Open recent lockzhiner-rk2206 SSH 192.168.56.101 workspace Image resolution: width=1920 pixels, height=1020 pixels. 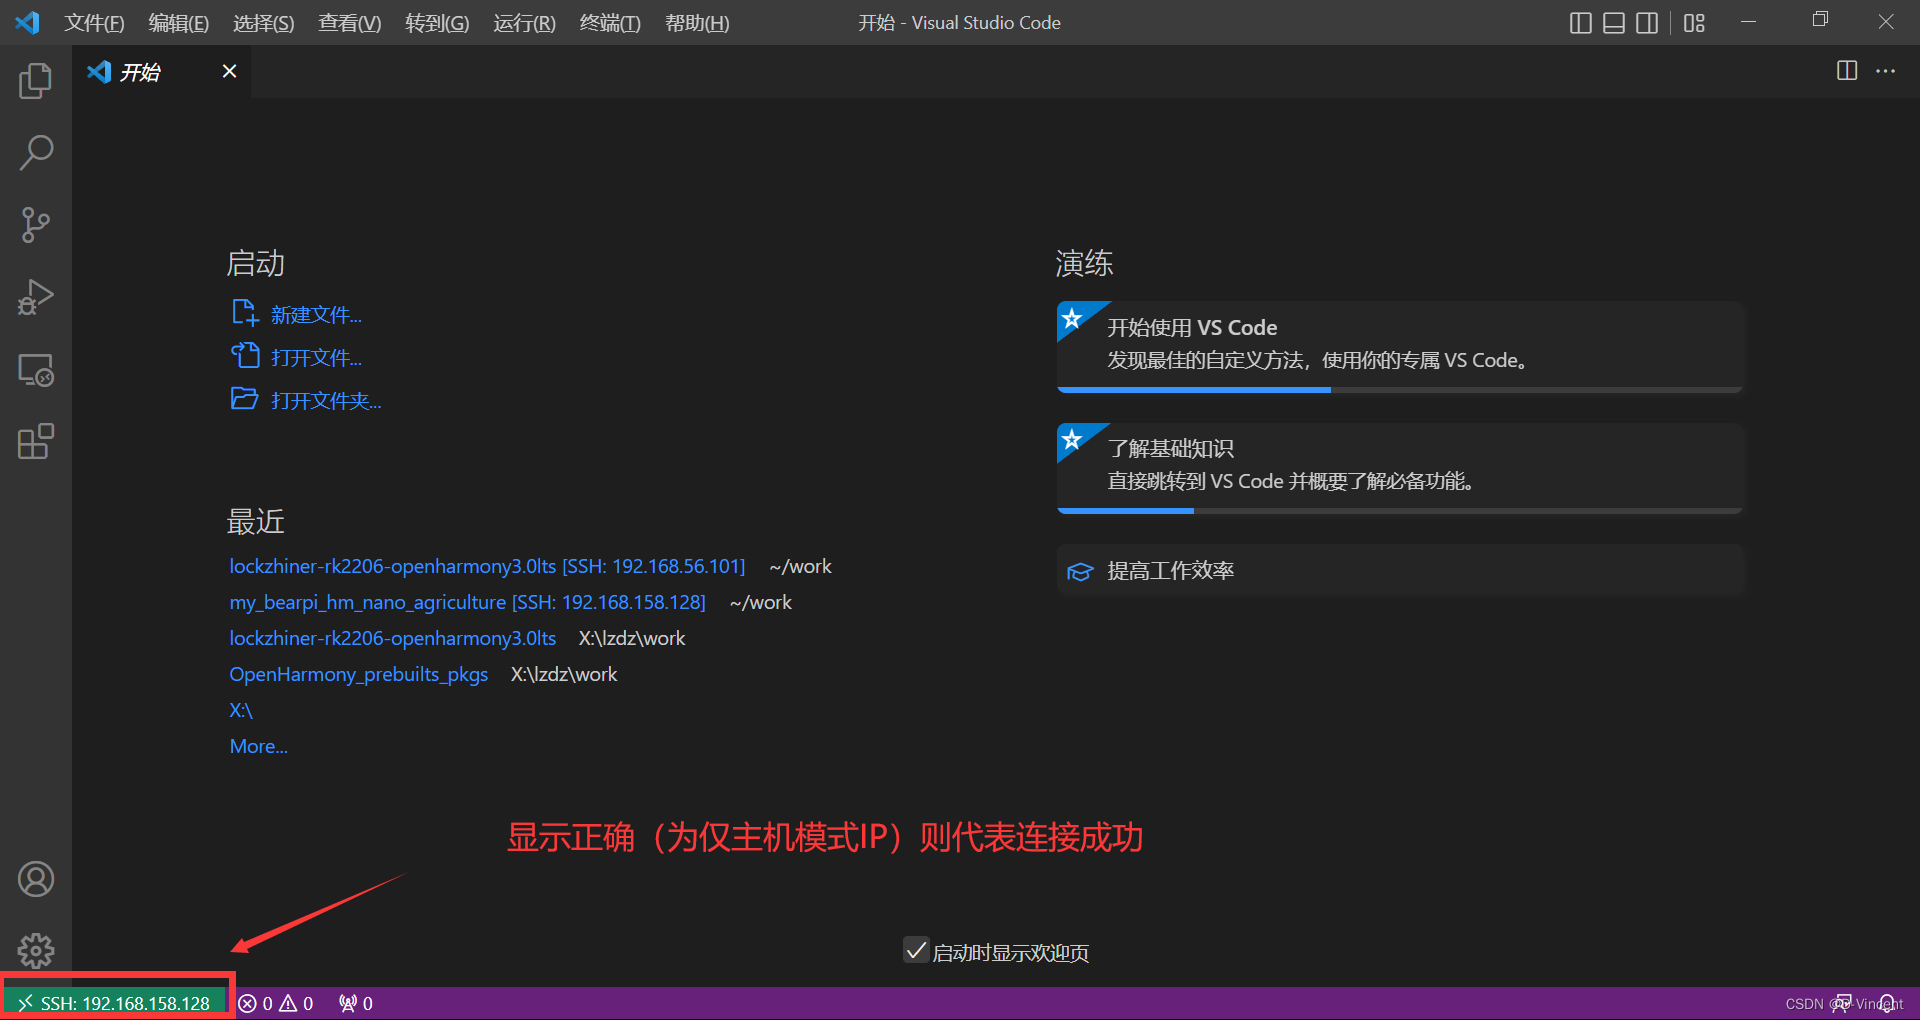point(487,566)
